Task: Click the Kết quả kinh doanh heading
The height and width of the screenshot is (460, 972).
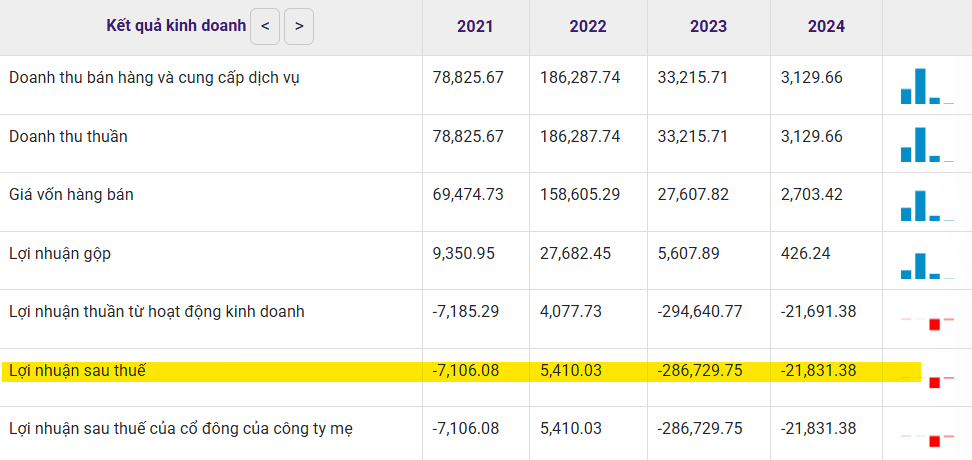Action: click(x=176, y=26)
